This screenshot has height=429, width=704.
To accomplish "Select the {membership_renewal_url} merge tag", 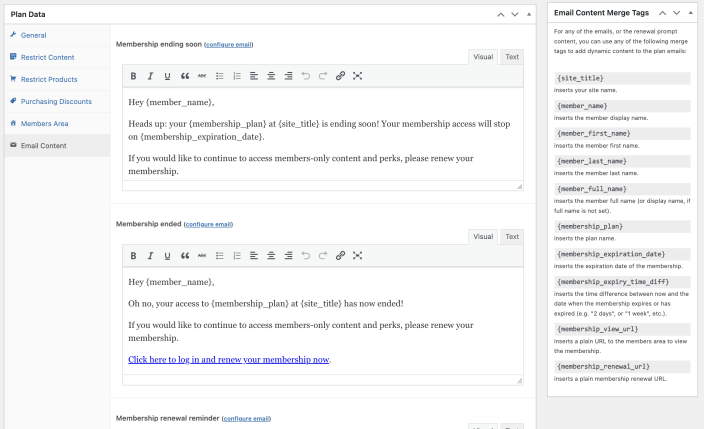I will (x=622, y=367).
